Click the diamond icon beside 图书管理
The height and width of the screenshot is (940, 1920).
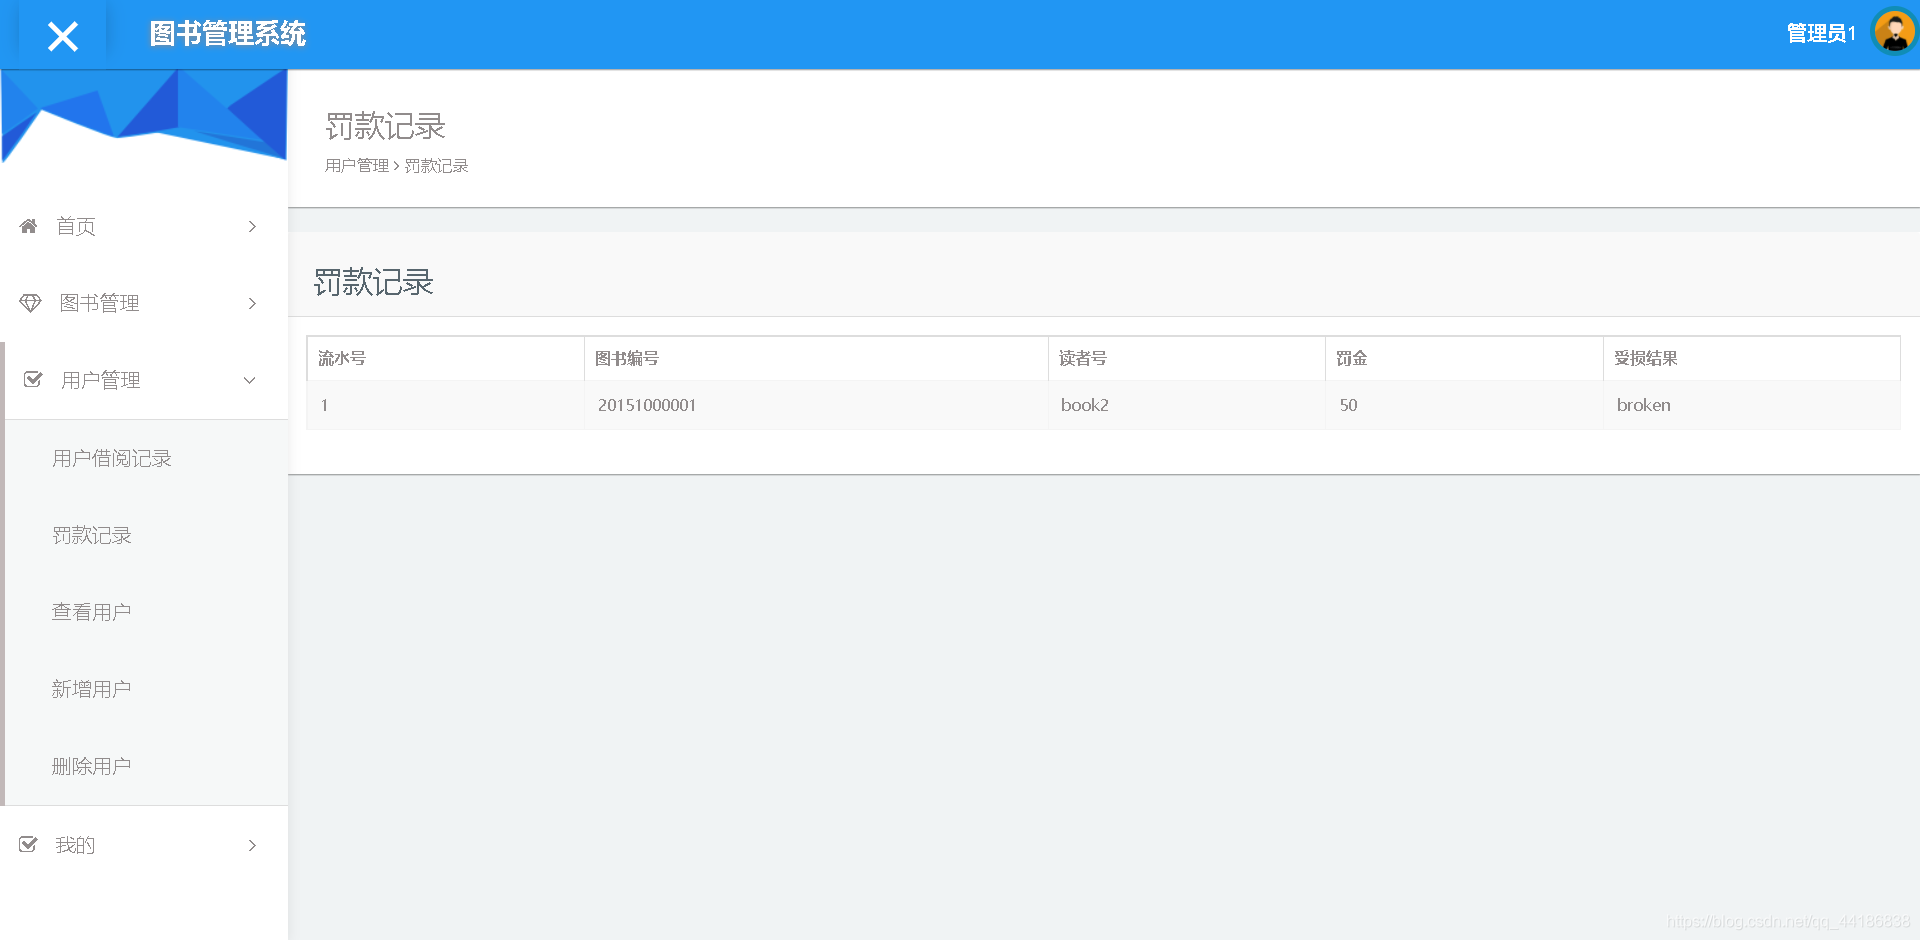coord(30,303)
